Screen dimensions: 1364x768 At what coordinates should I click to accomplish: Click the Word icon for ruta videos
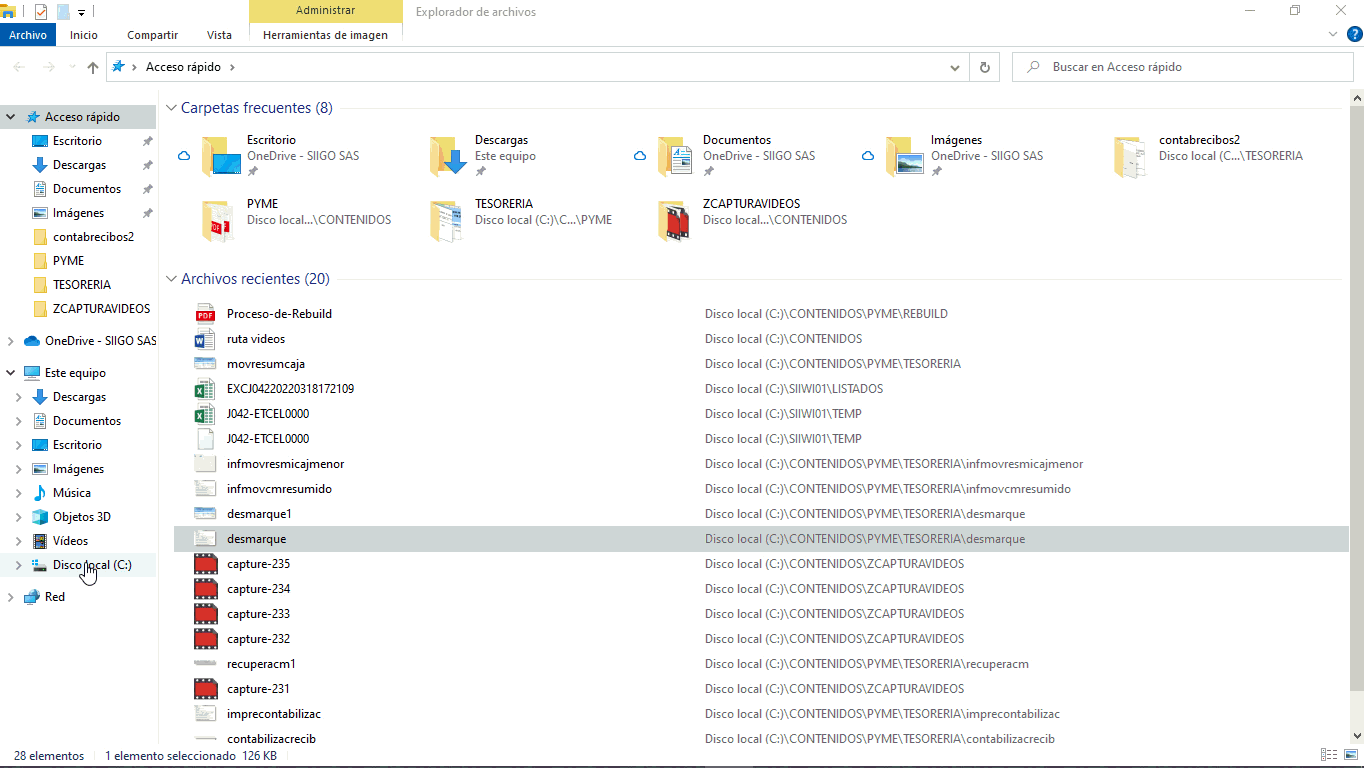pyautogui.click(x=205, y=339)
